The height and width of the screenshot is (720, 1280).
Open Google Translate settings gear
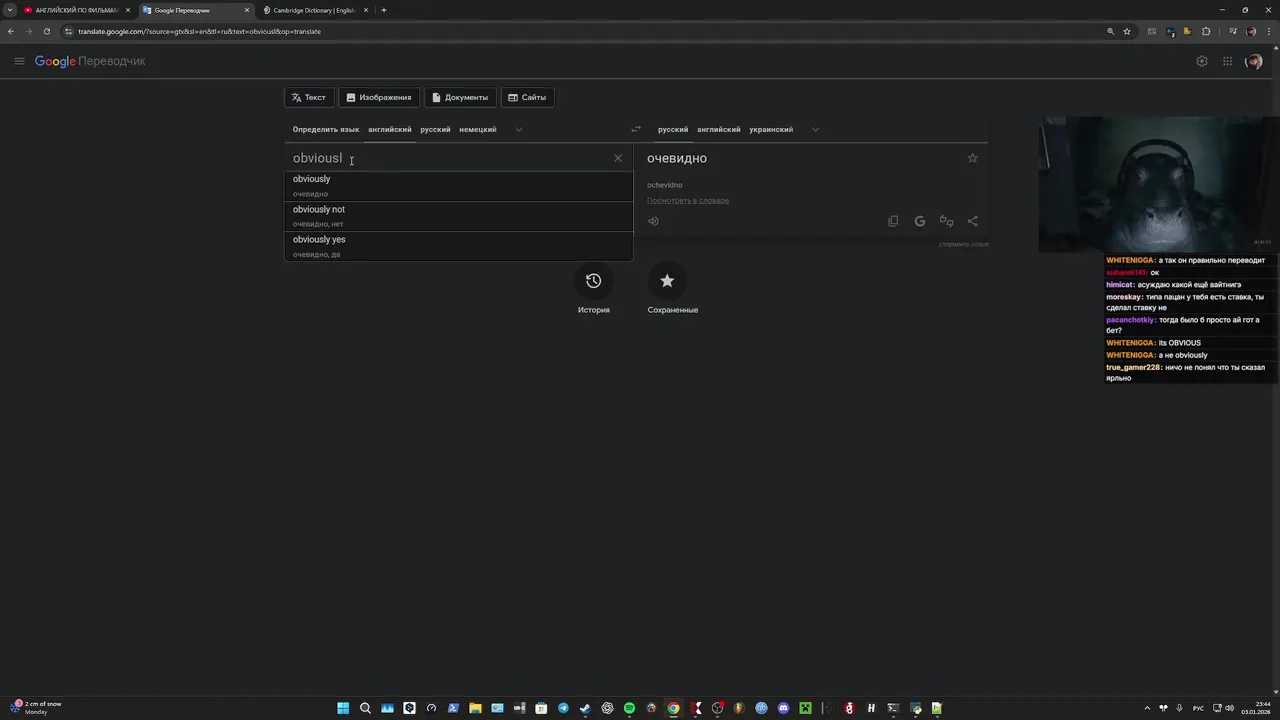pos(1202,61)
